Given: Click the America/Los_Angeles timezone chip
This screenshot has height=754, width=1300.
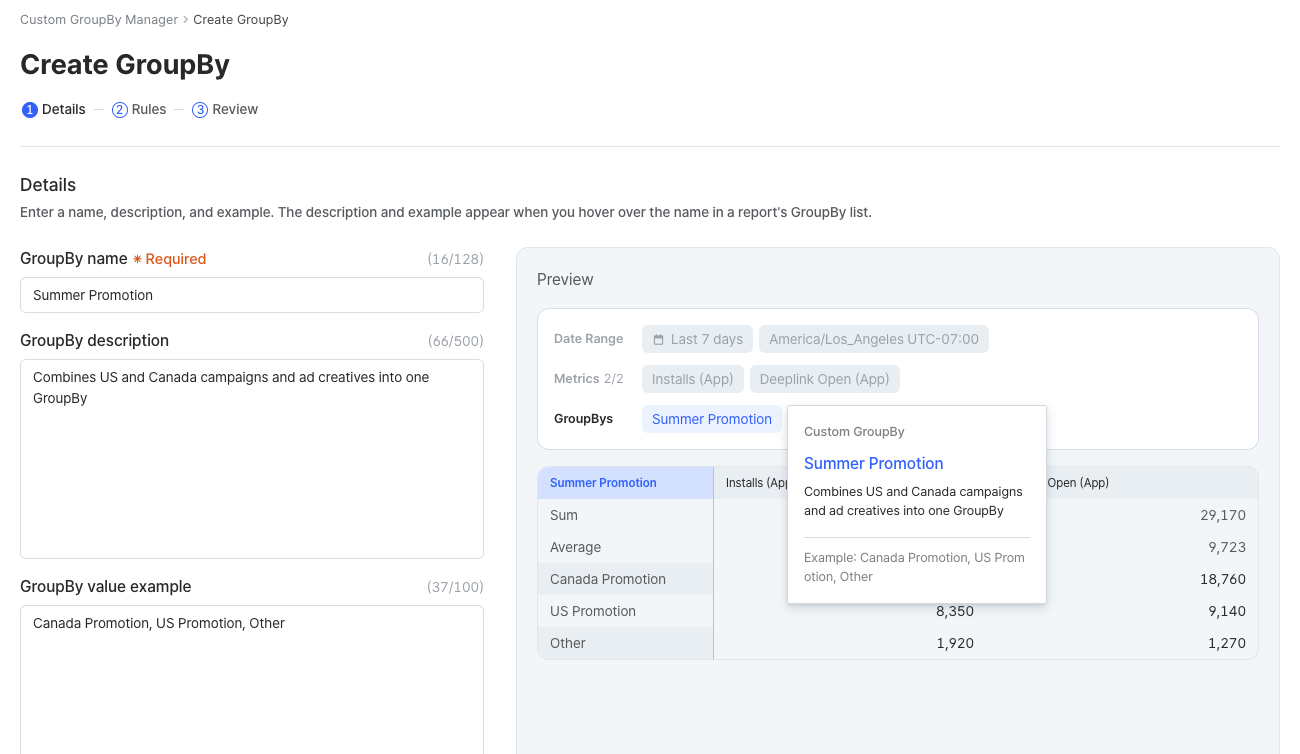Looking at the screenshot, I should 874,339.
